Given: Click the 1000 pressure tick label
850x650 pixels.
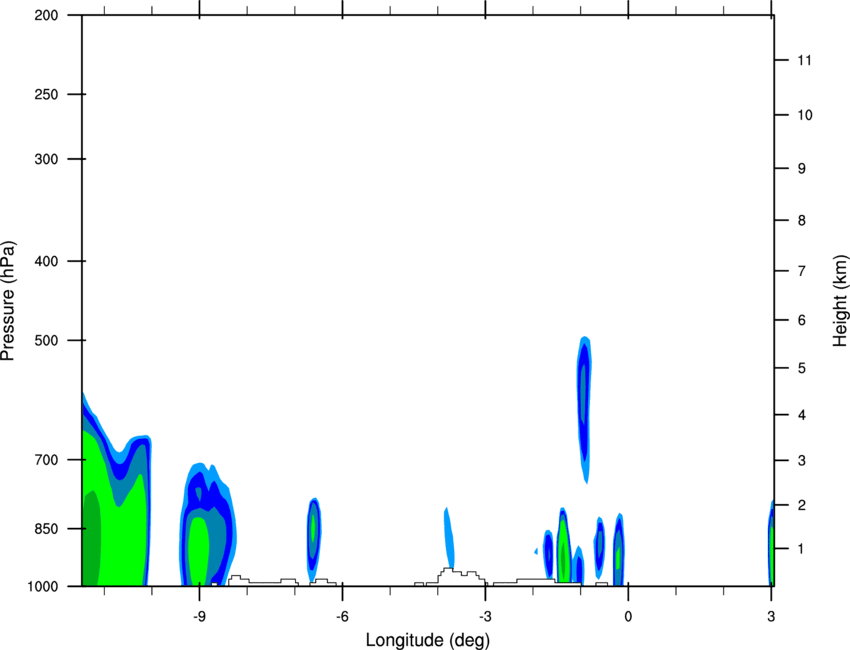Looking at the screenshot, I should coord(42,586).
